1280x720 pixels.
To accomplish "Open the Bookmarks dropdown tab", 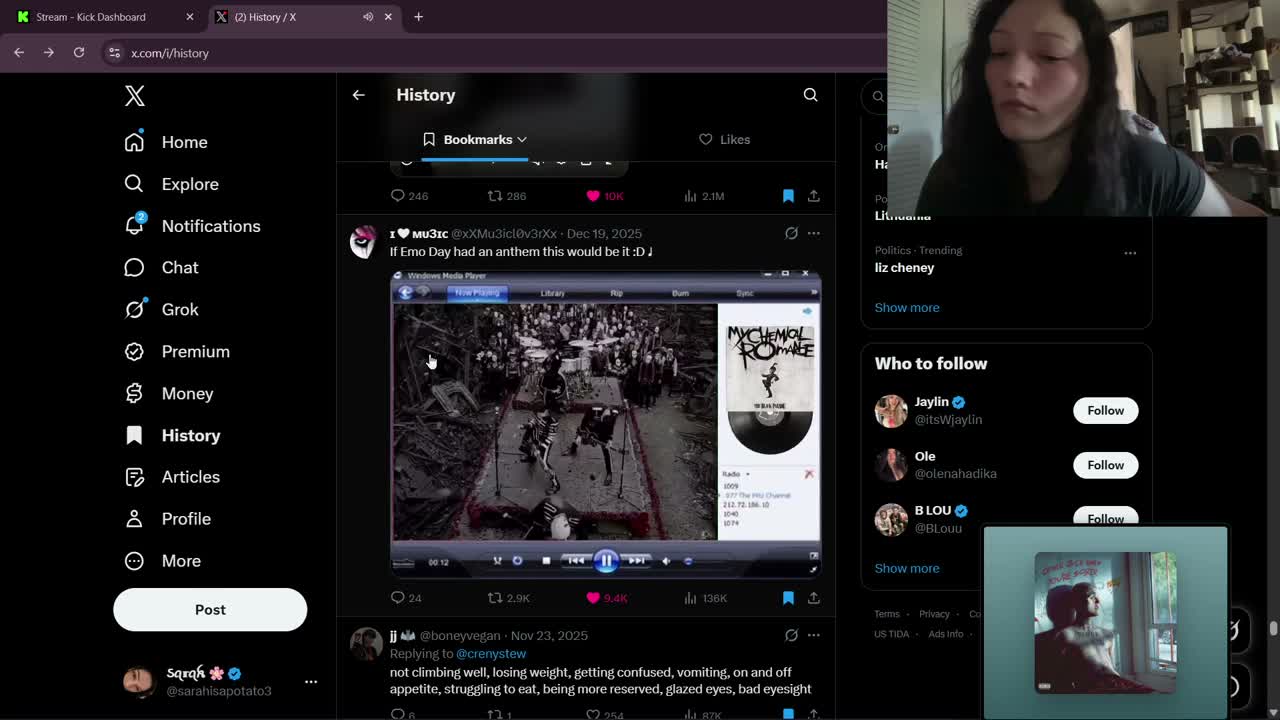I will (x=474, y=140).
